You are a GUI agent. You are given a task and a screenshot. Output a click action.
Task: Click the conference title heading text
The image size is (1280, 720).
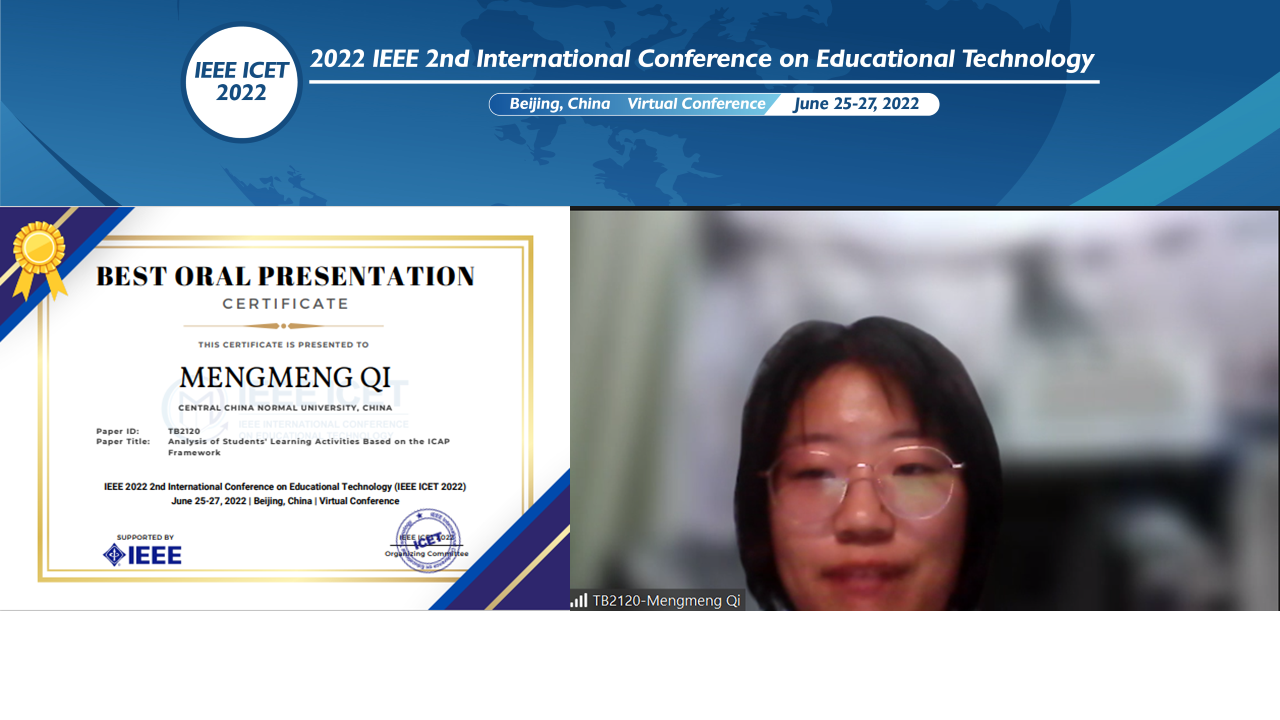(702, 59)
